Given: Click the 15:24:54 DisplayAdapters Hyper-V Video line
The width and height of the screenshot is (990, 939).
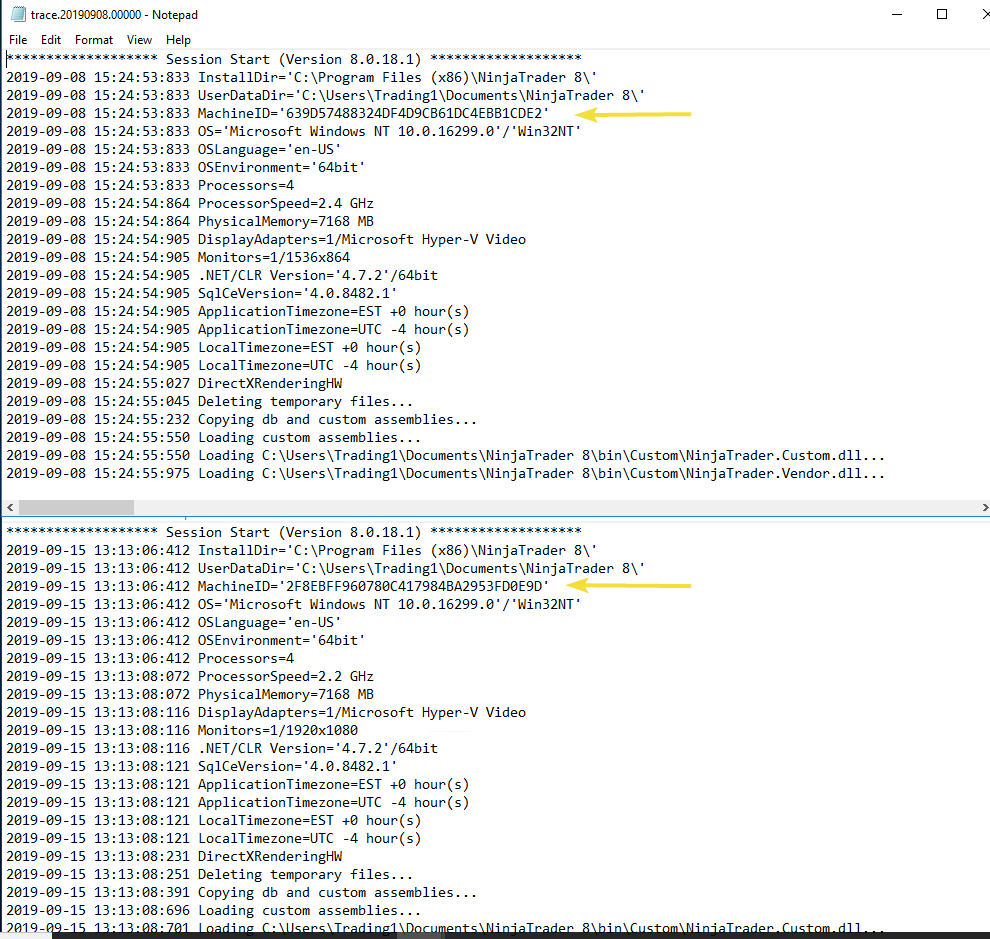Looking at the screenshot, I should pos(266,239).
